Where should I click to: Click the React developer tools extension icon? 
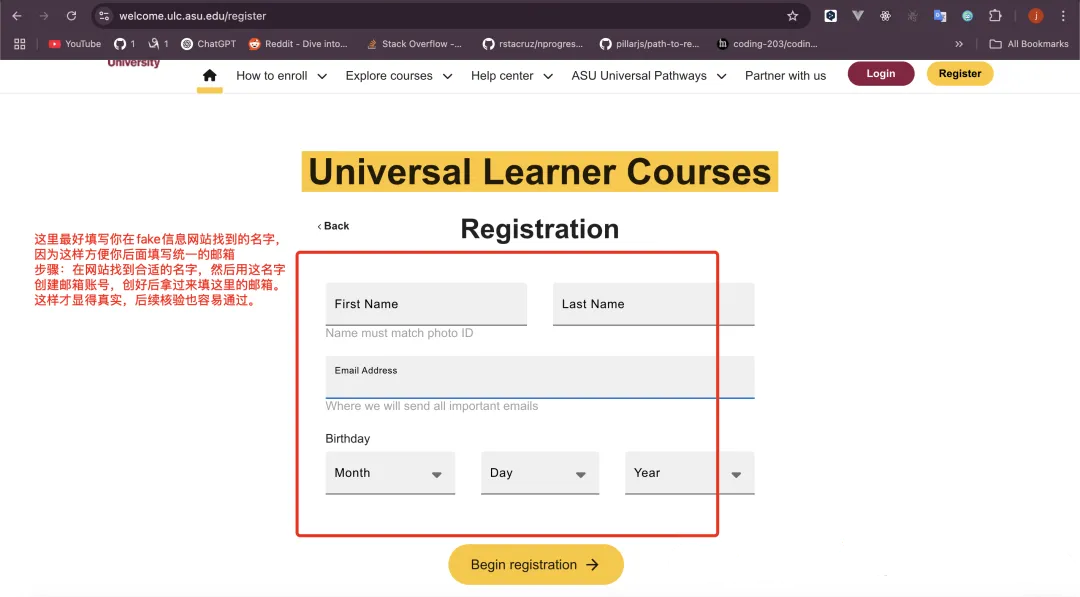[885, 16]
